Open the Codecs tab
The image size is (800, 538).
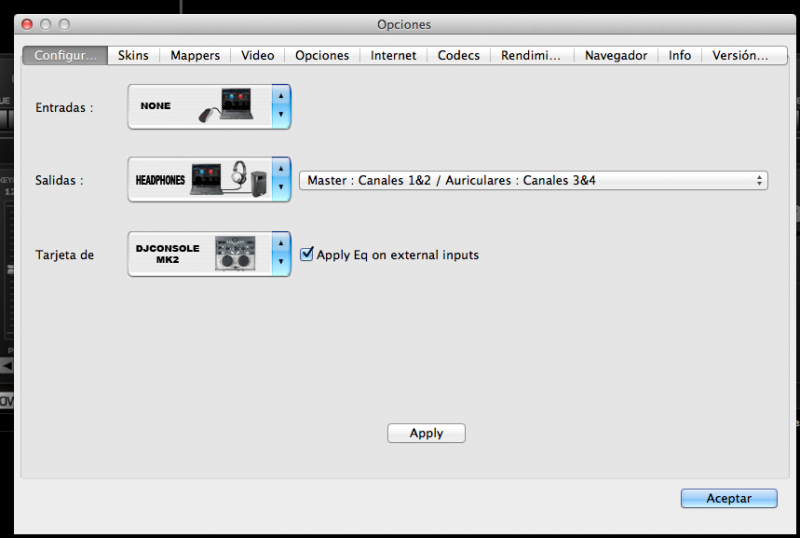coord(459,55)
